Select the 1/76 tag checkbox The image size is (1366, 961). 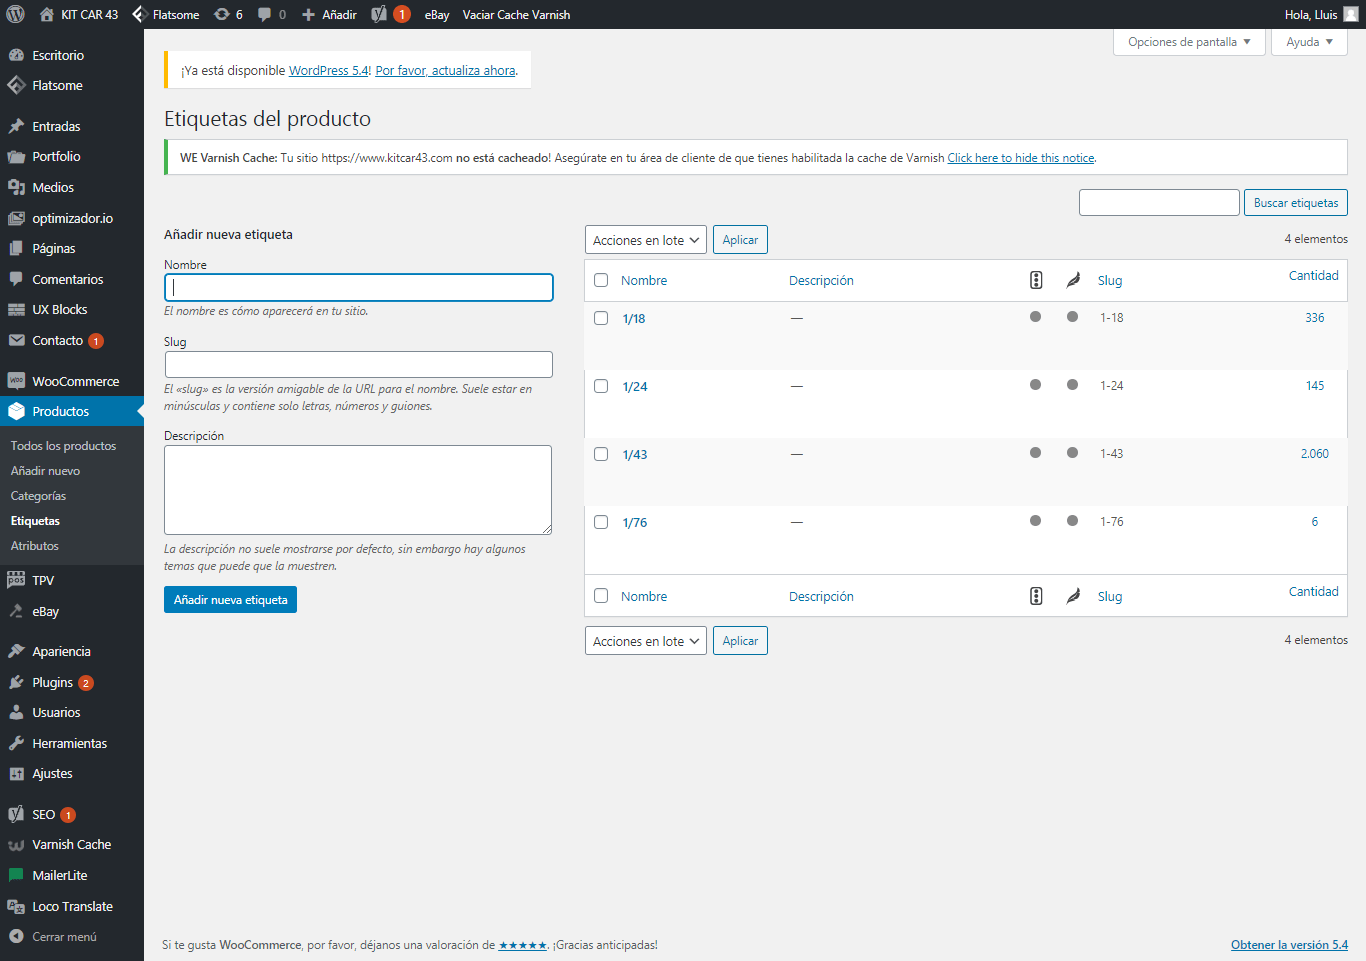click(601, 522)
